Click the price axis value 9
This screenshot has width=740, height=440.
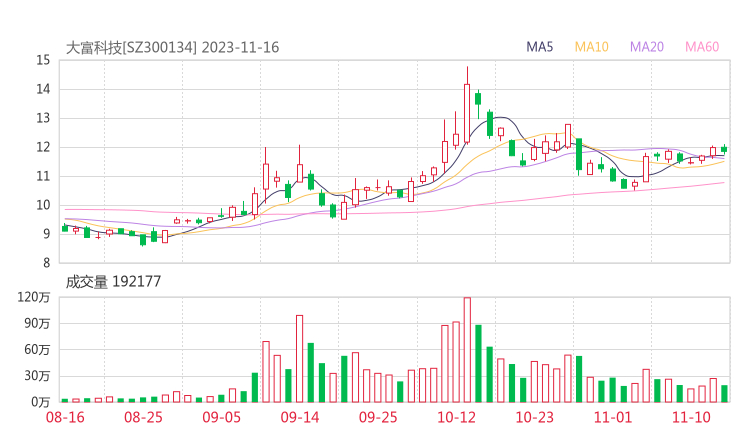pyautogui.click(x=46, y=234)
